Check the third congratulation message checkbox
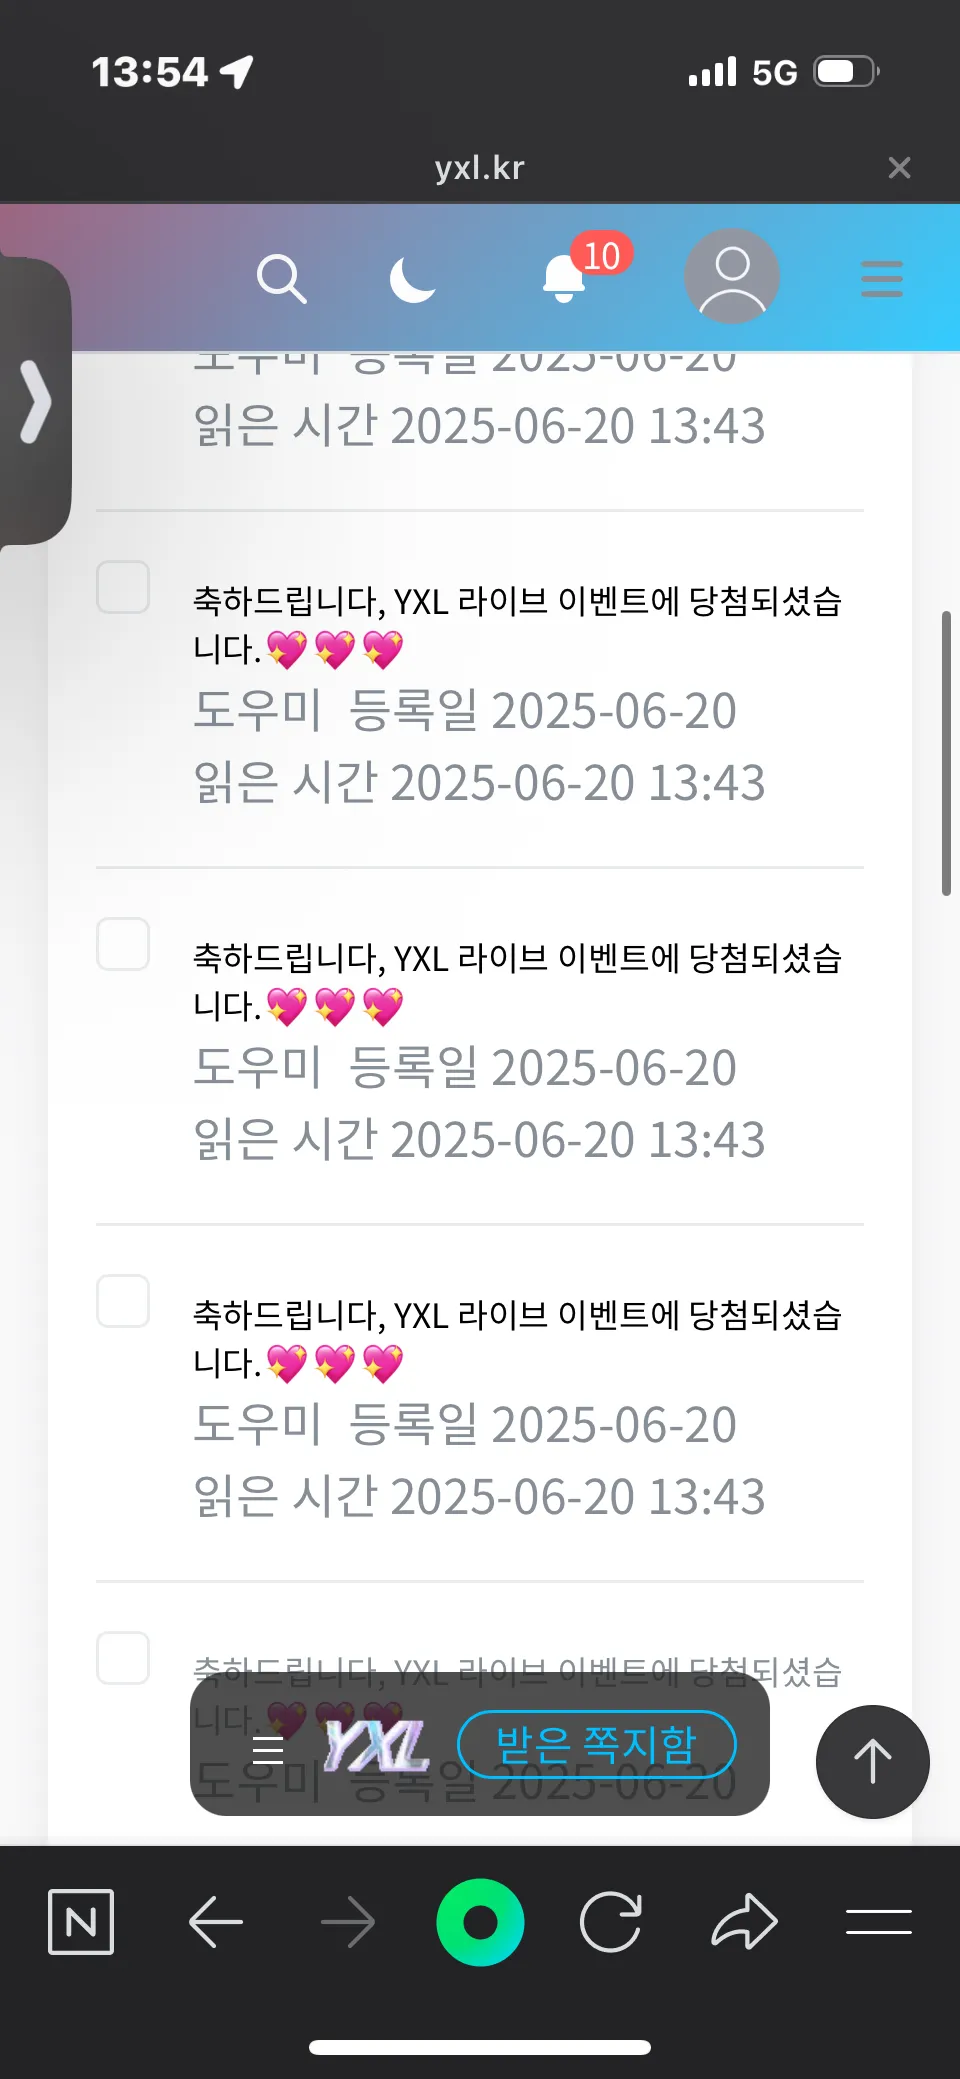The height and width of the screenshot is (2079, 960). (x=123, y=1301)
